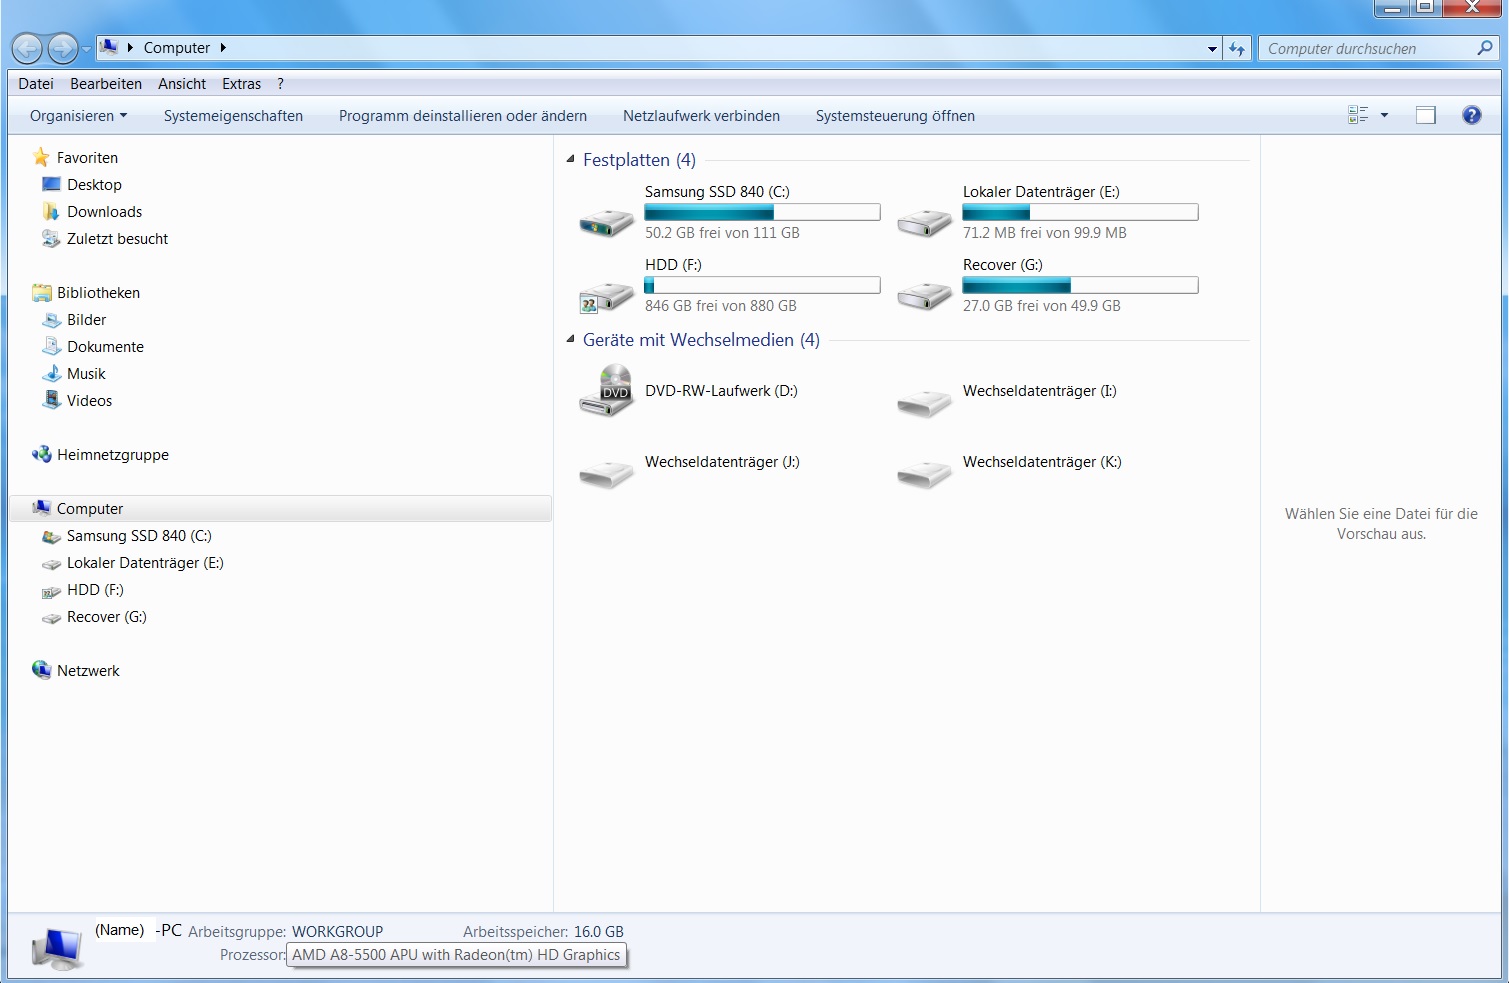Click Systemeigenschaften in the toolbar
The height and width of the screenshot is (983, 1509).
click(233, 116)
